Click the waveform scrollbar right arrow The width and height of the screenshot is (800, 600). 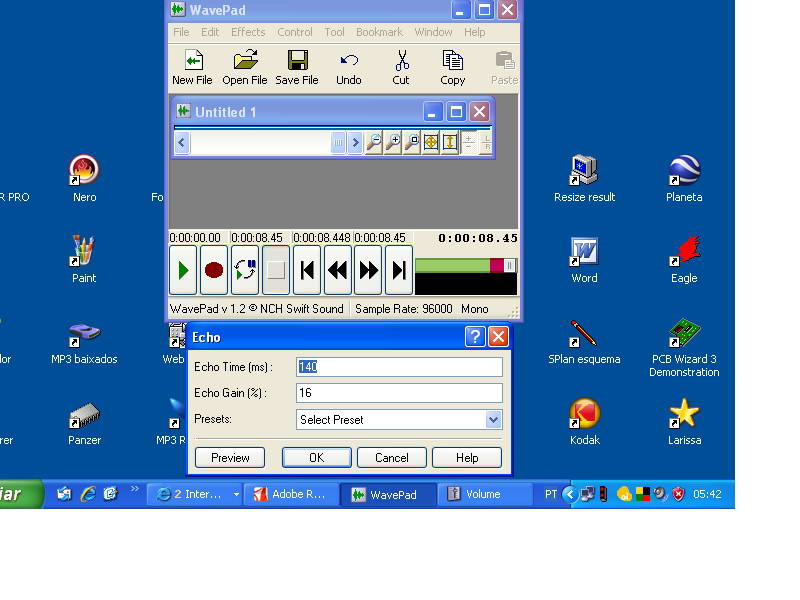coord(355,143)
